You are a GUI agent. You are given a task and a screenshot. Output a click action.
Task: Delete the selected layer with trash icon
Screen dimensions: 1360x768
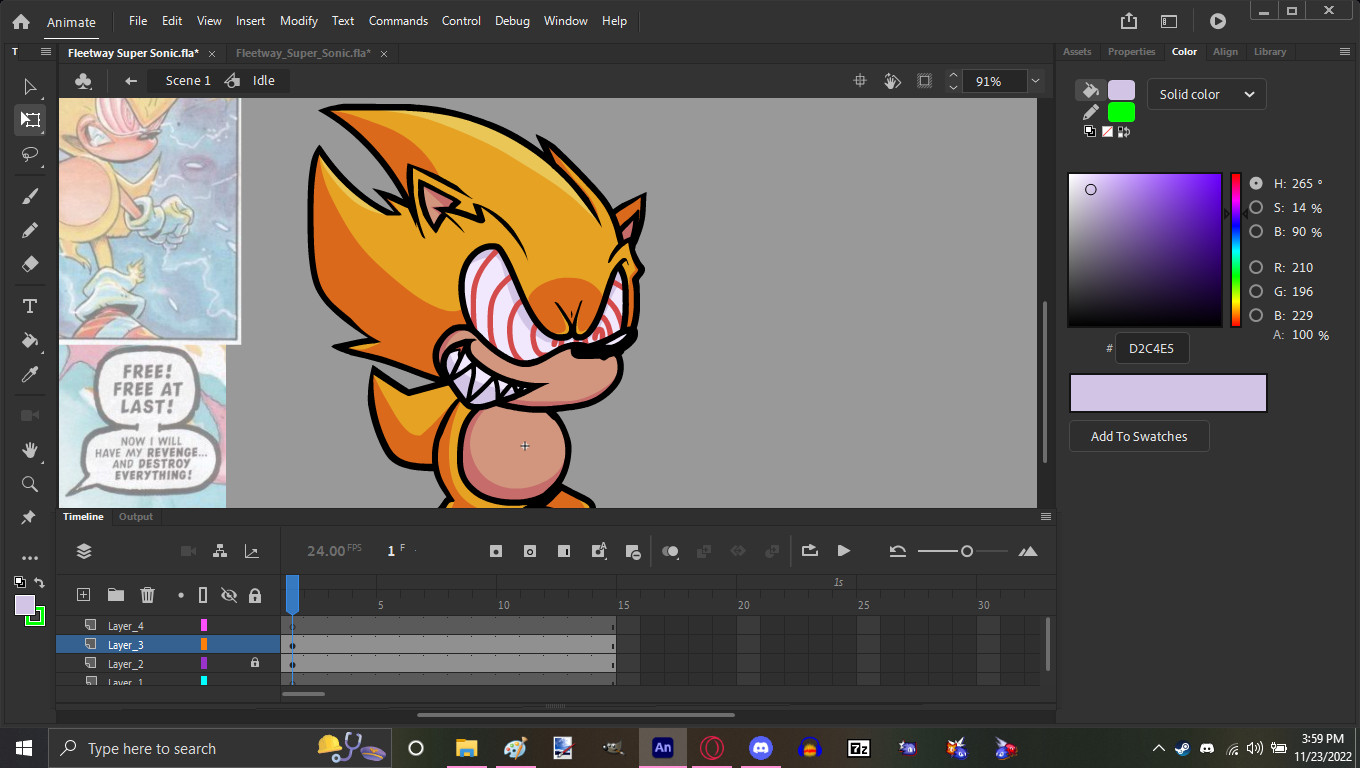click(x=148, y=595)
